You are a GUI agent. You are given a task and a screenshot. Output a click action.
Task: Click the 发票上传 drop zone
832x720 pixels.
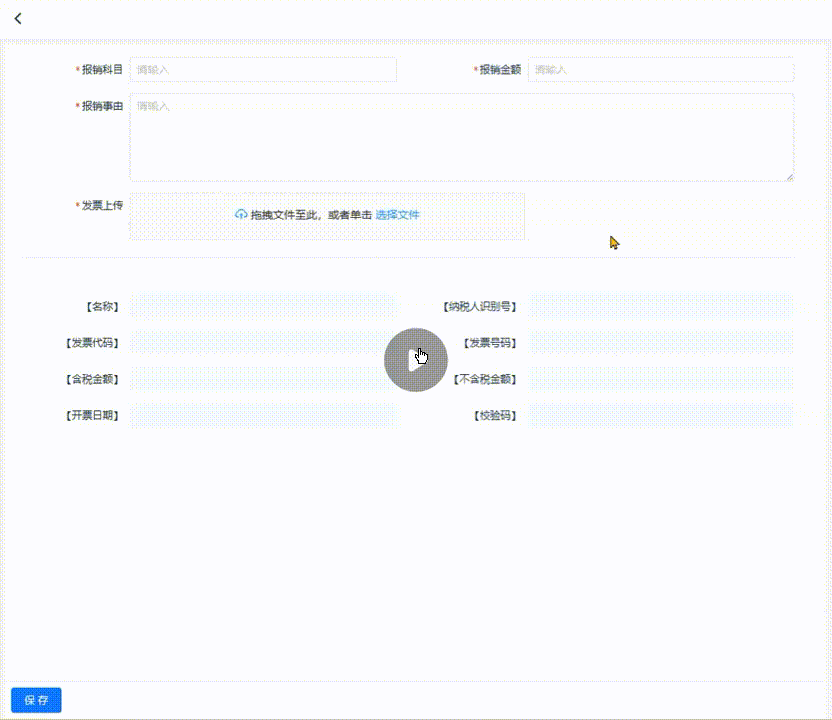[327, 216]
